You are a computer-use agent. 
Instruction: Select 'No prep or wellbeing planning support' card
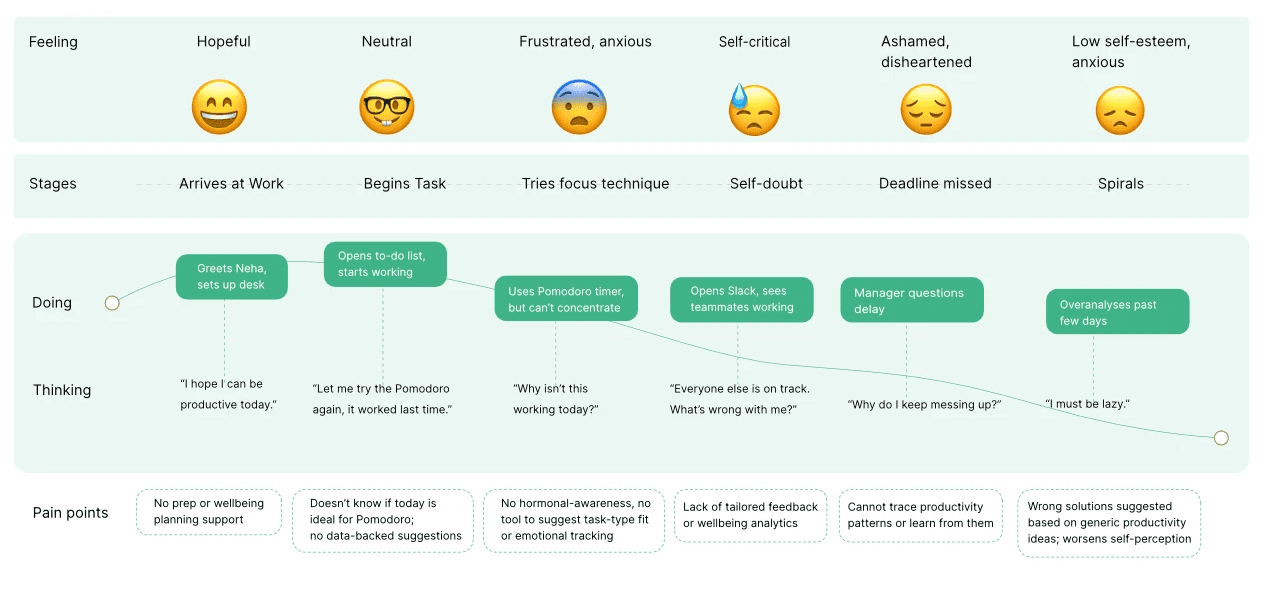tap(209, 512)
